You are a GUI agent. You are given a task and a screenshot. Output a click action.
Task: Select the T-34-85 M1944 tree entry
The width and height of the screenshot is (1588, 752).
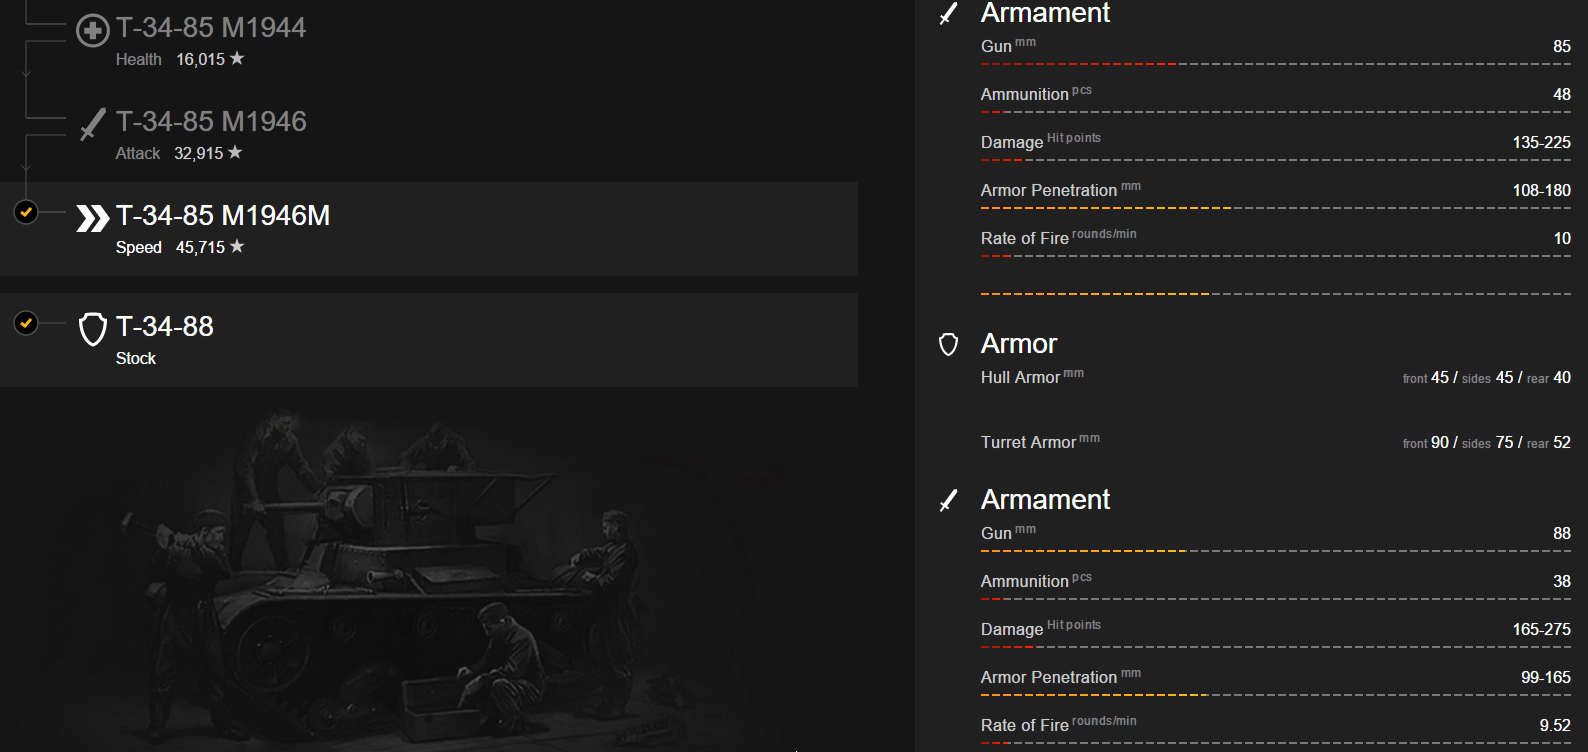210,40
